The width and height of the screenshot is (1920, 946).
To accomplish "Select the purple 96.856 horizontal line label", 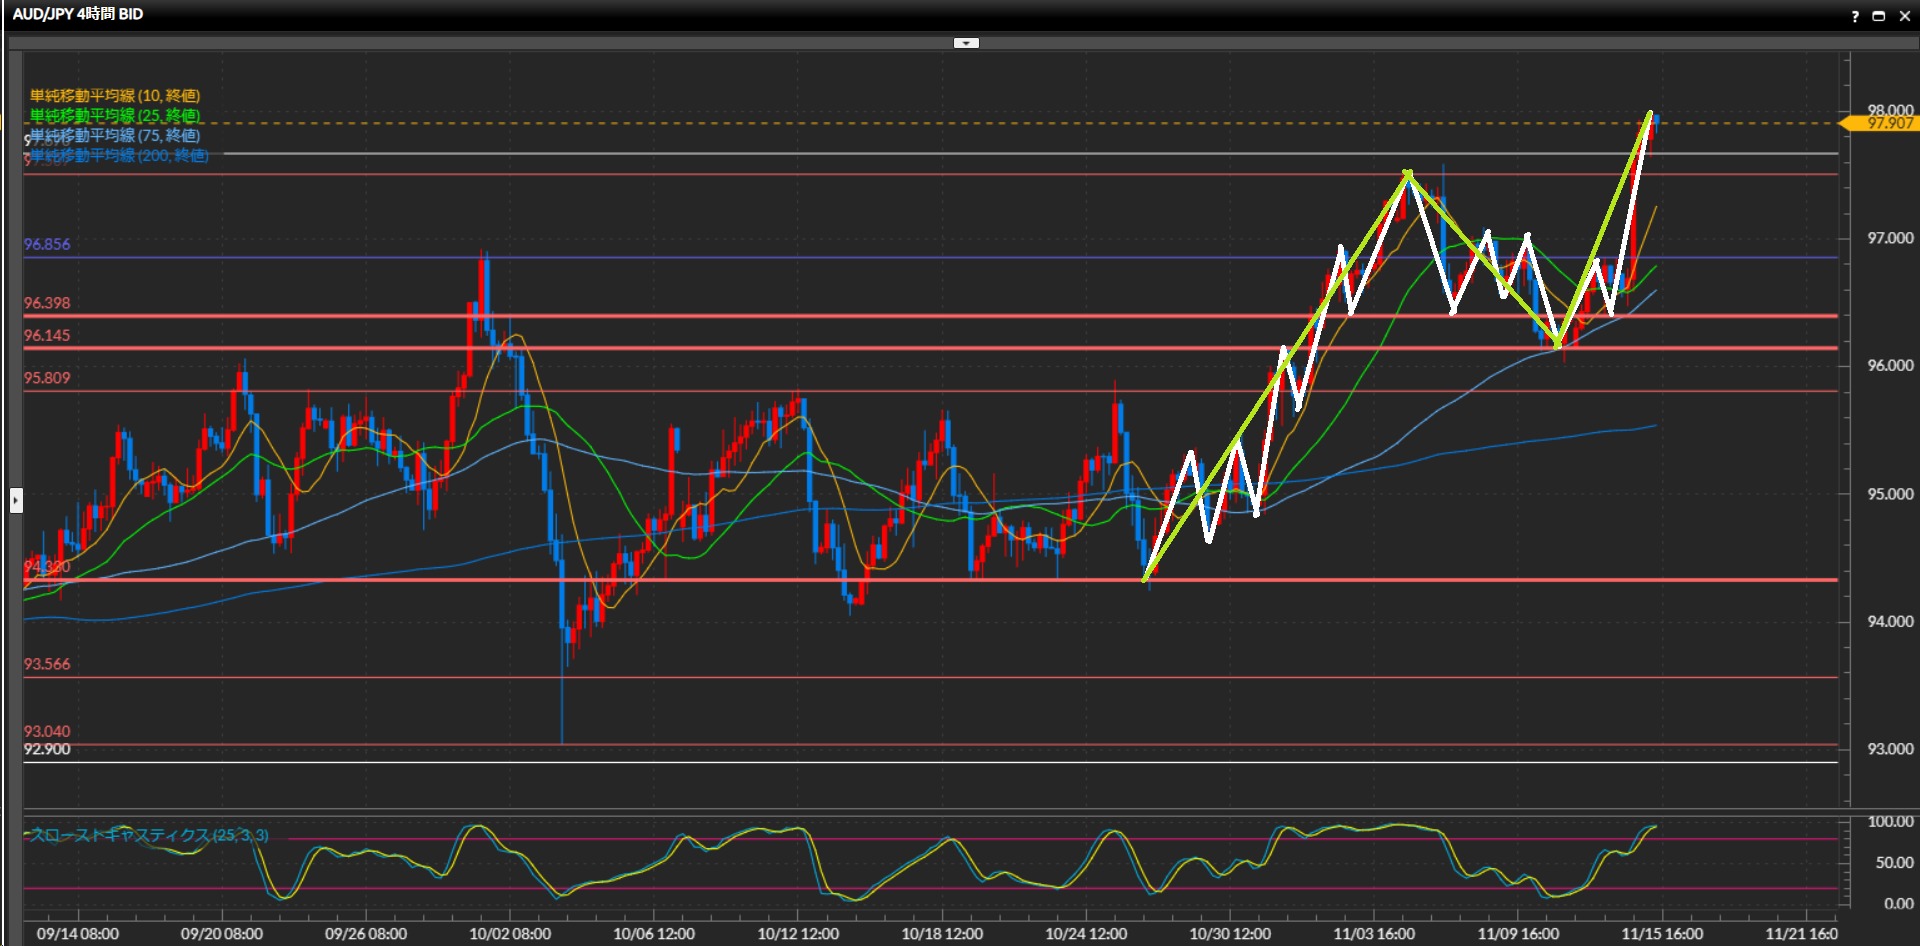I will point(47,244).
